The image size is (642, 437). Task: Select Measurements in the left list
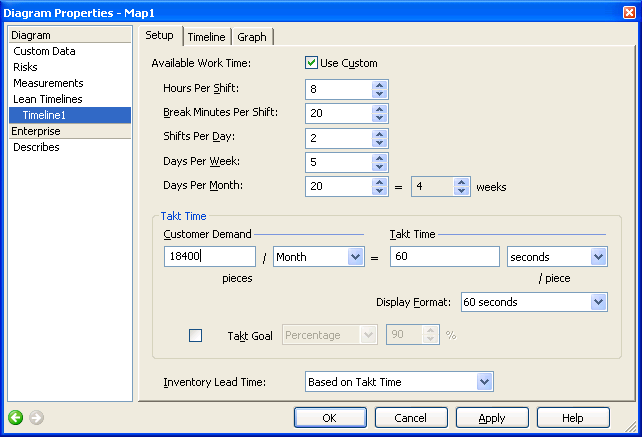tap(48, 83)
